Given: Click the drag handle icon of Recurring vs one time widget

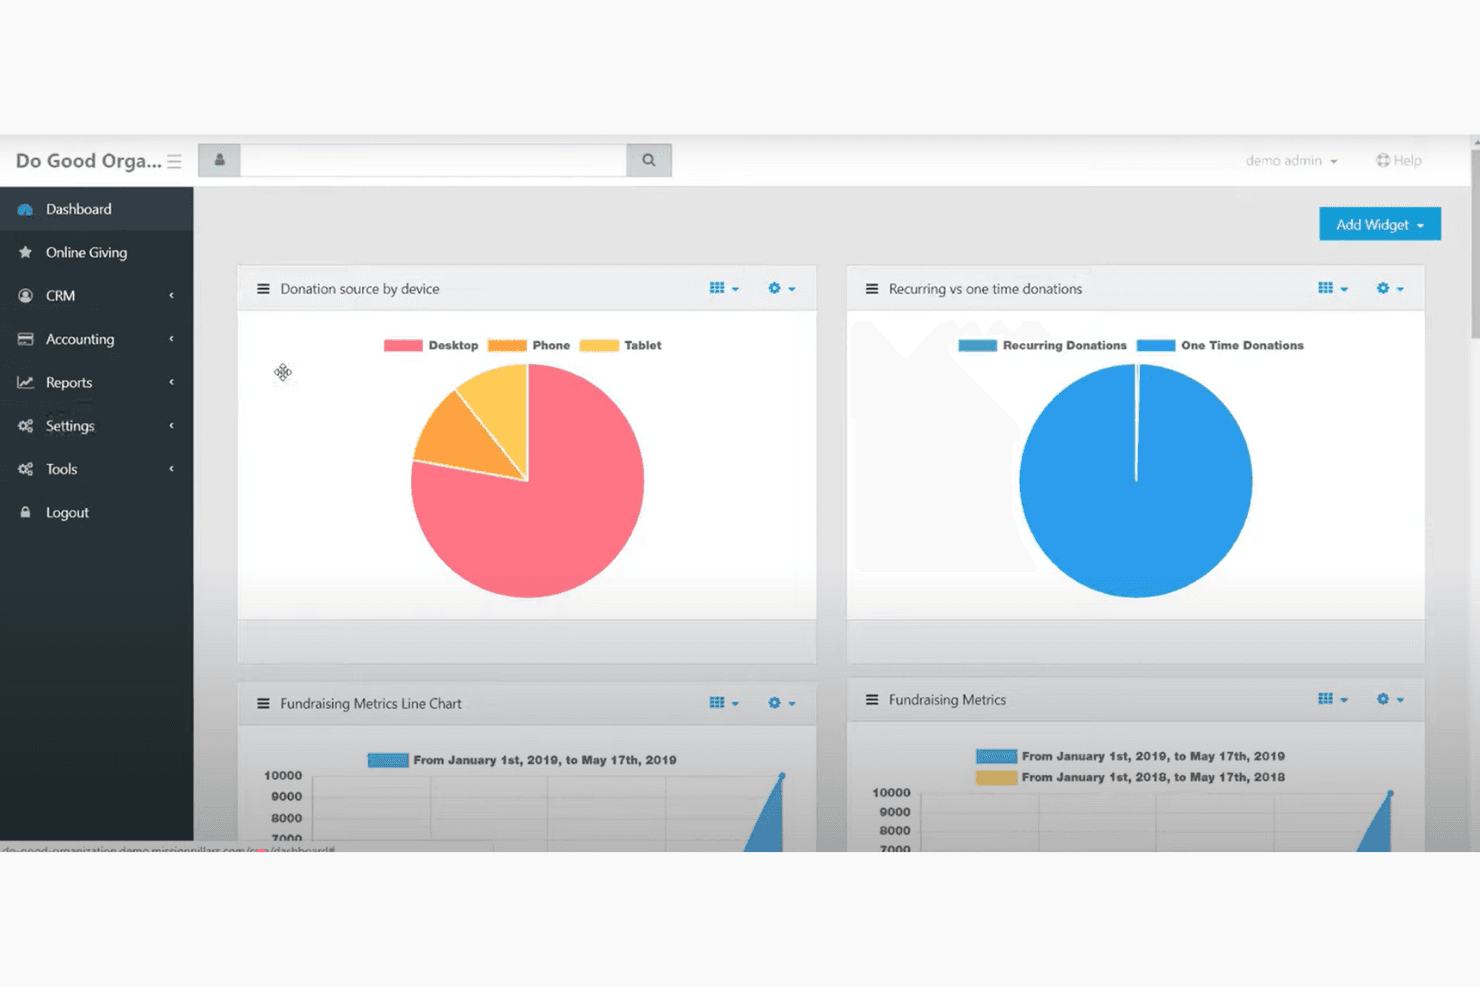Looking at the screenshot, I should point(872,289).
